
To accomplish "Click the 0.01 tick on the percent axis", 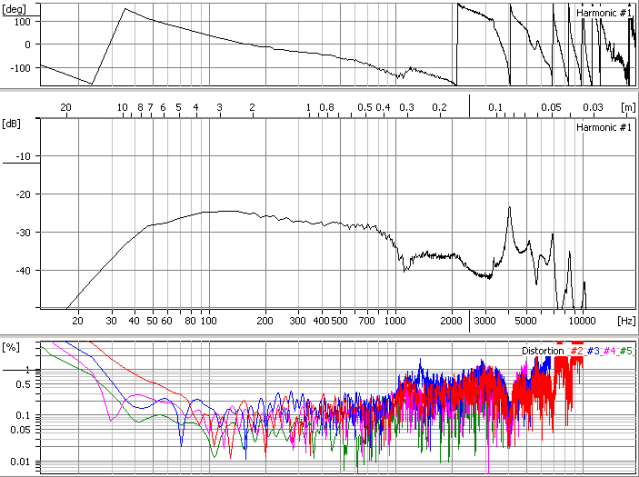I will point(19,461).
